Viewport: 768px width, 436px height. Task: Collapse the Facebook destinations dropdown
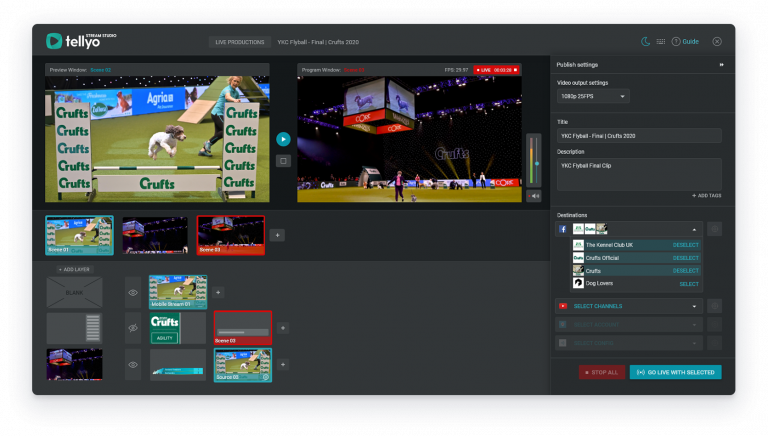click(x=694, y=229)
